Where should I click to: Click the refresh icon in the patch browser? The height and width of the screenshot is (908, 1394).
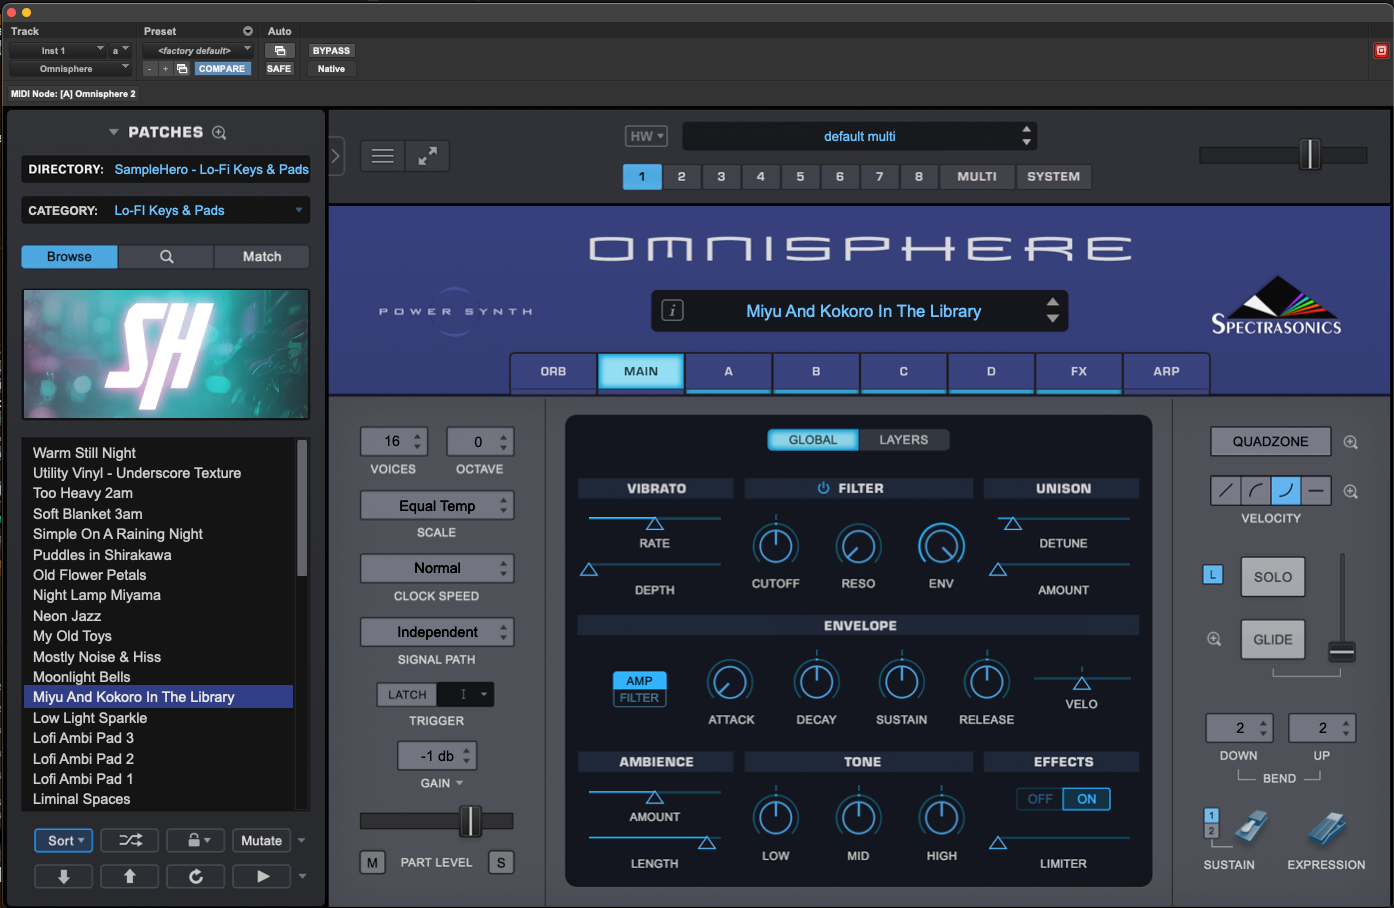196,876
